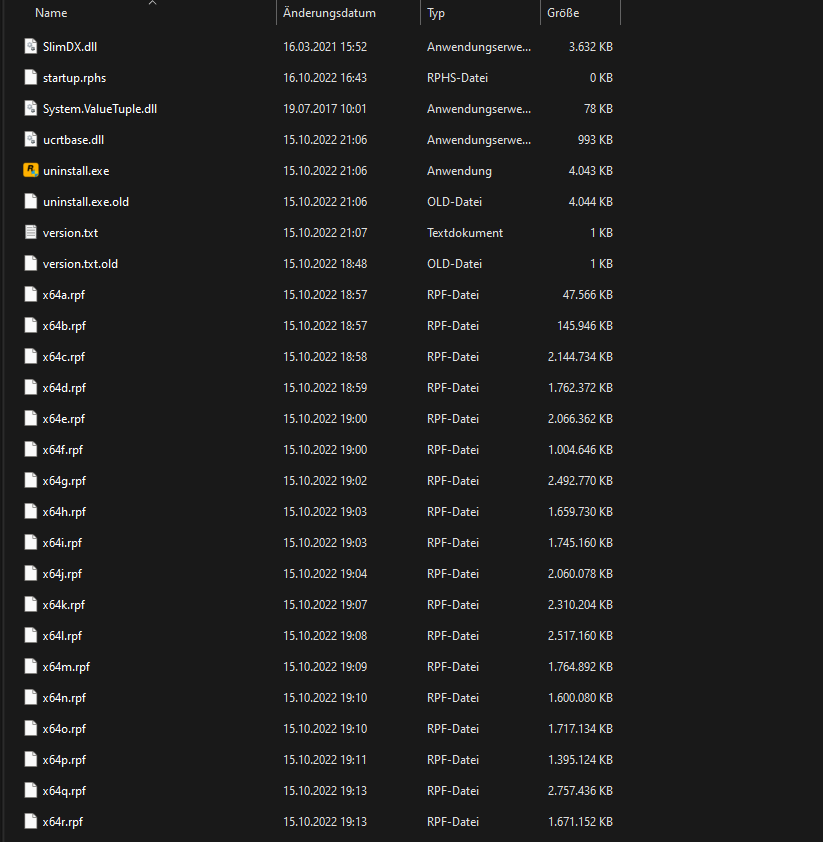Select the x64c.rpf file entry
The width and height of the screenshot is (823, 842).
tap(64, 357)
